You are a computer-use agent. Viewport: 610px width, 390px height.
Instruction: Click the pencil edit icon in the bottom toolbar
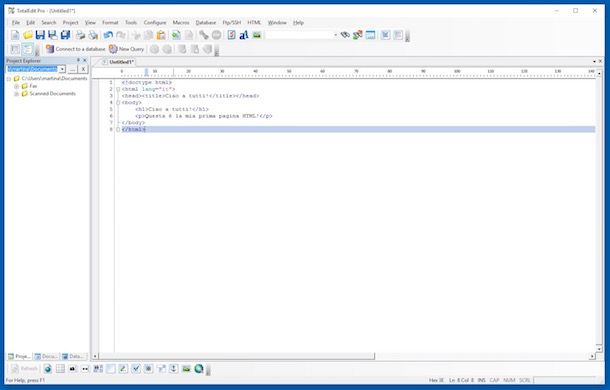[x=123, y=369]
